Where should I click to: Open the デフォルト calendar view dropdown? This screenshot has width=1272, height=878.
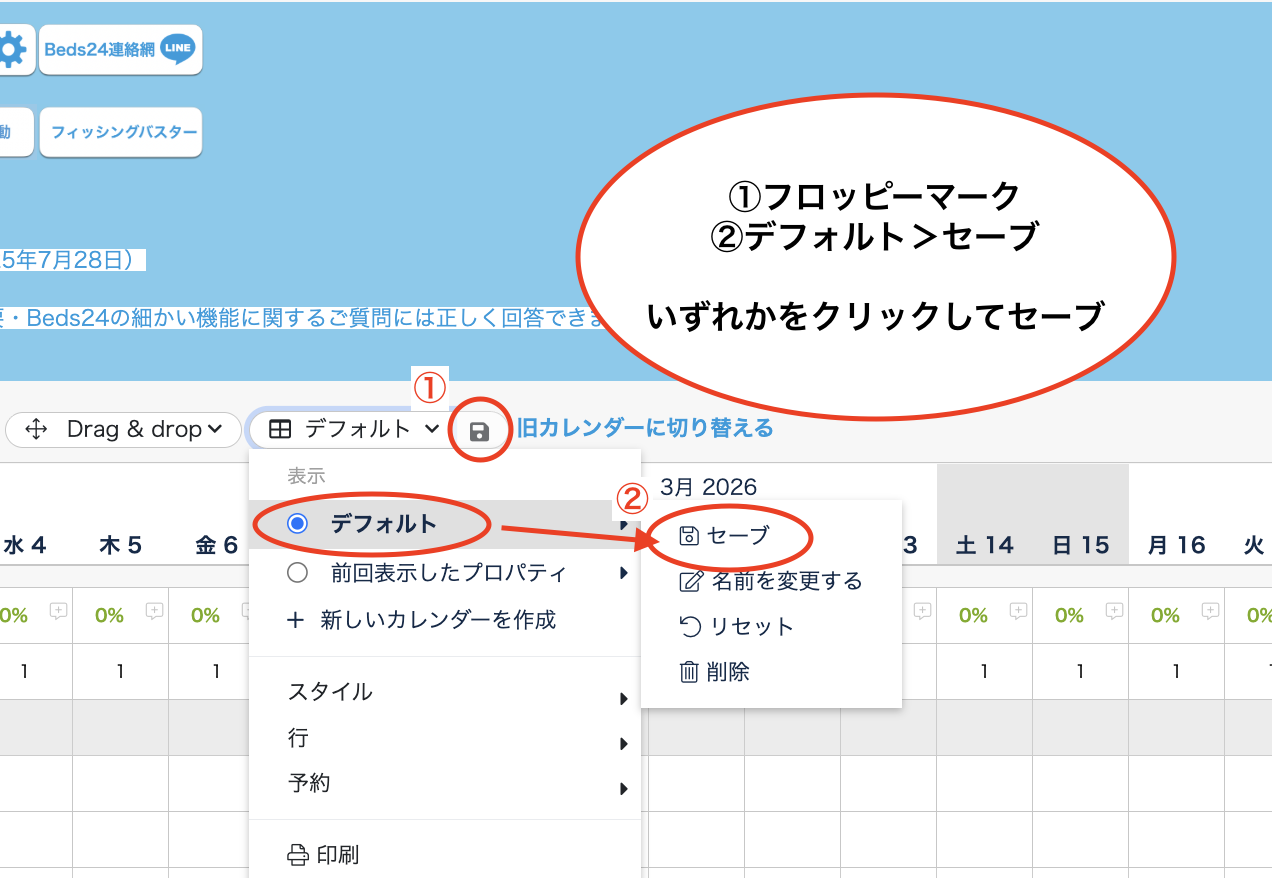coord(345,429)
